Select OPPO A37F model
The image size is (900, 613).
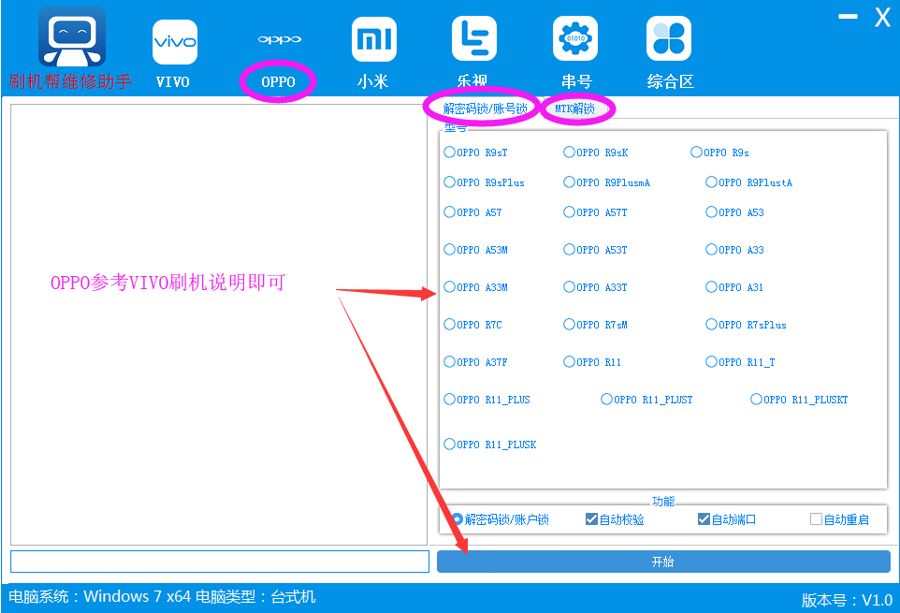click(x=476, y=362)
